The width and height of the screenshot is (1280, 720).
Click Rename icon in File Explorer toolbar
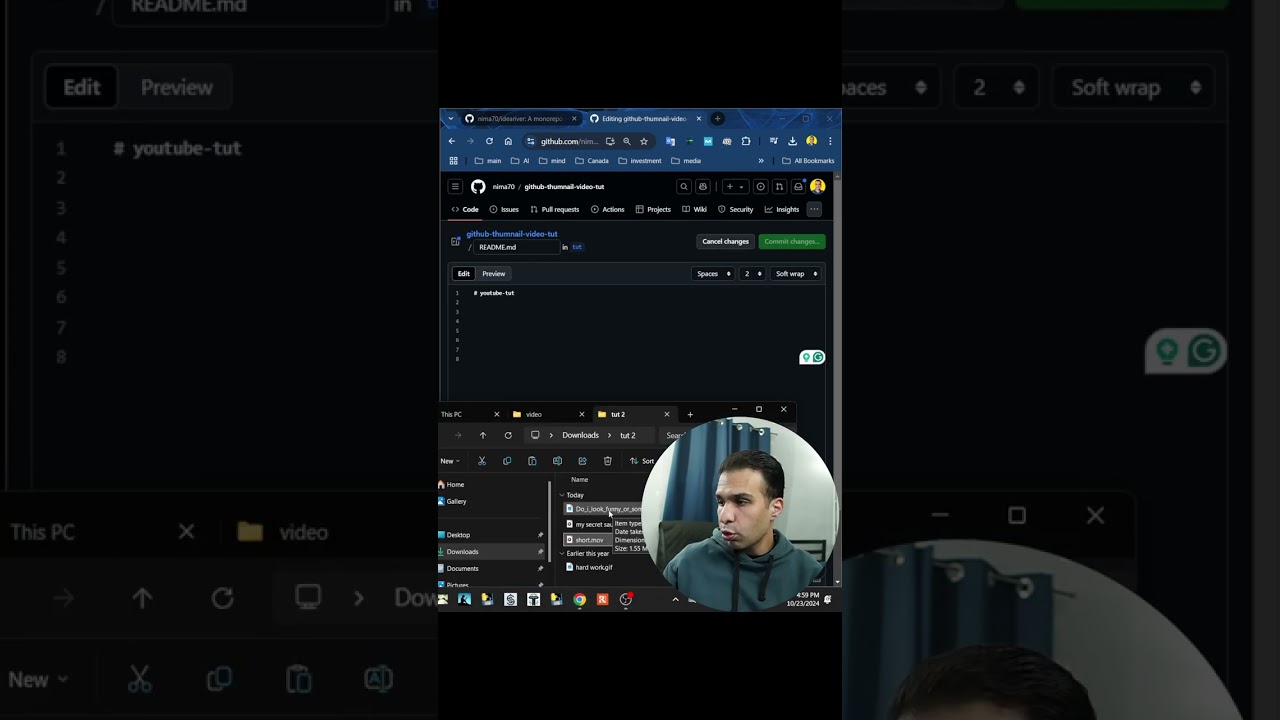[x=557, y=461]
